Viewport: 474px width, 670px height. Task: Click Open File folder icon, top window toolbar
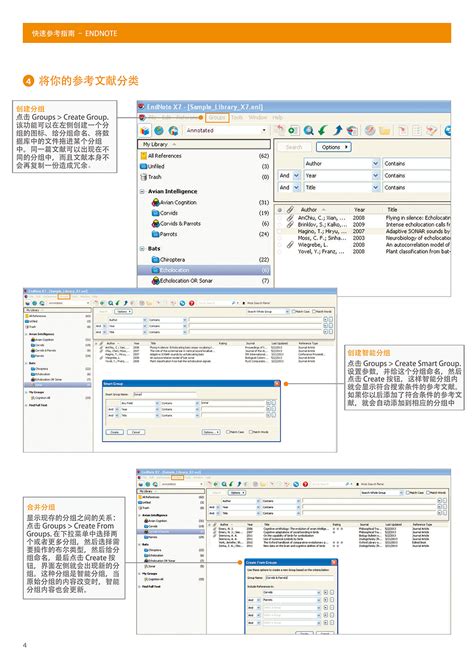tap(385, 130)
